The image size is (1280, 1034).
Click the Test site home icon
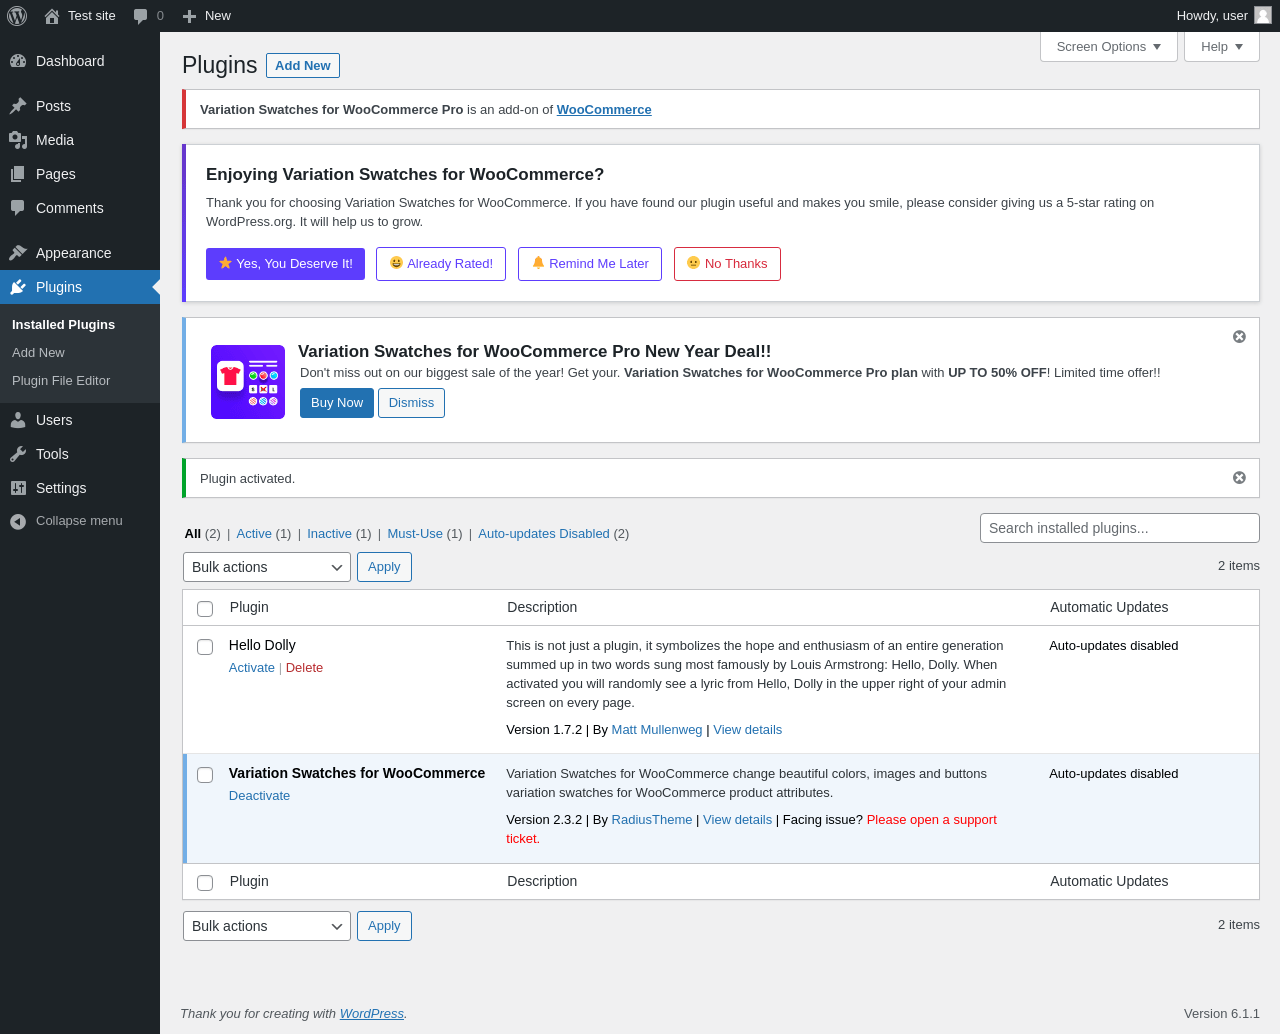52,16
